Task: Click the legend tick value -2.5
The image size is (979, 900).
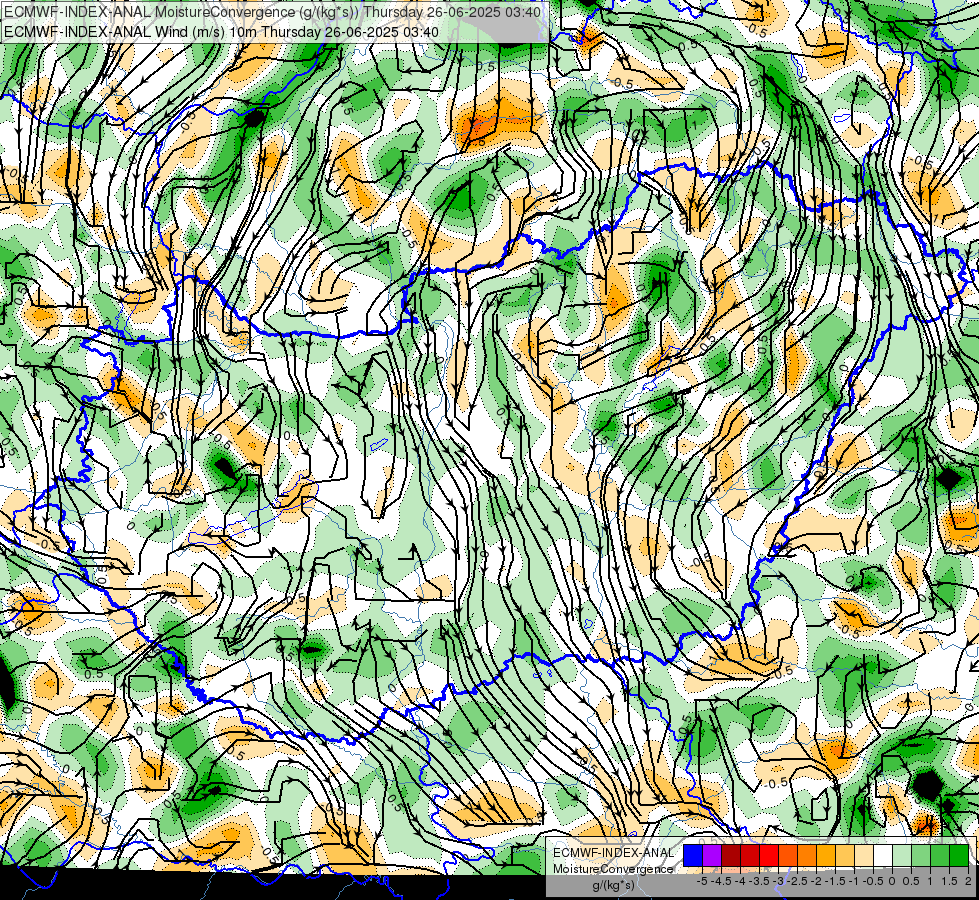Action: (x=797, y=881)
